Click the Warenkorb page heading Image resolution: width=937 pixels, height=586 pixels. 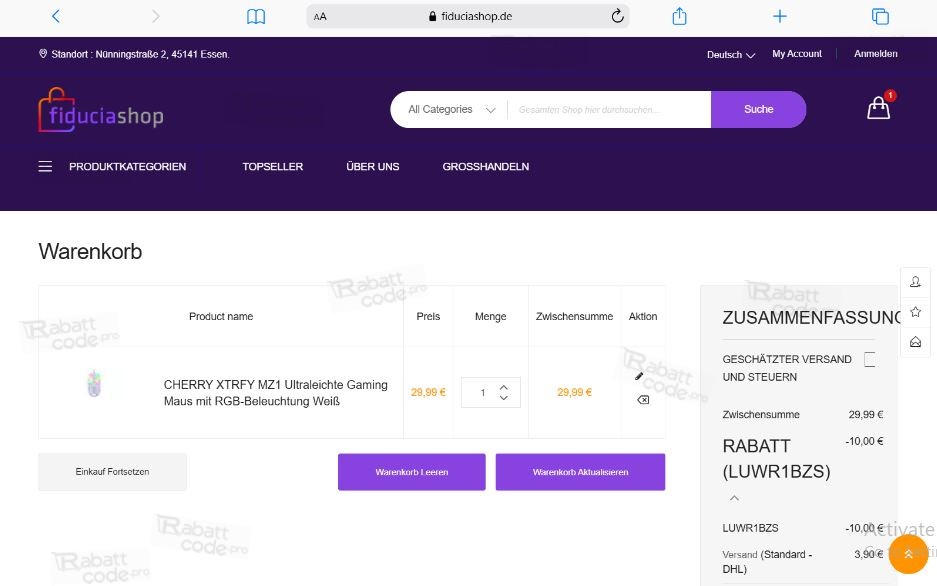coord(90,251)
